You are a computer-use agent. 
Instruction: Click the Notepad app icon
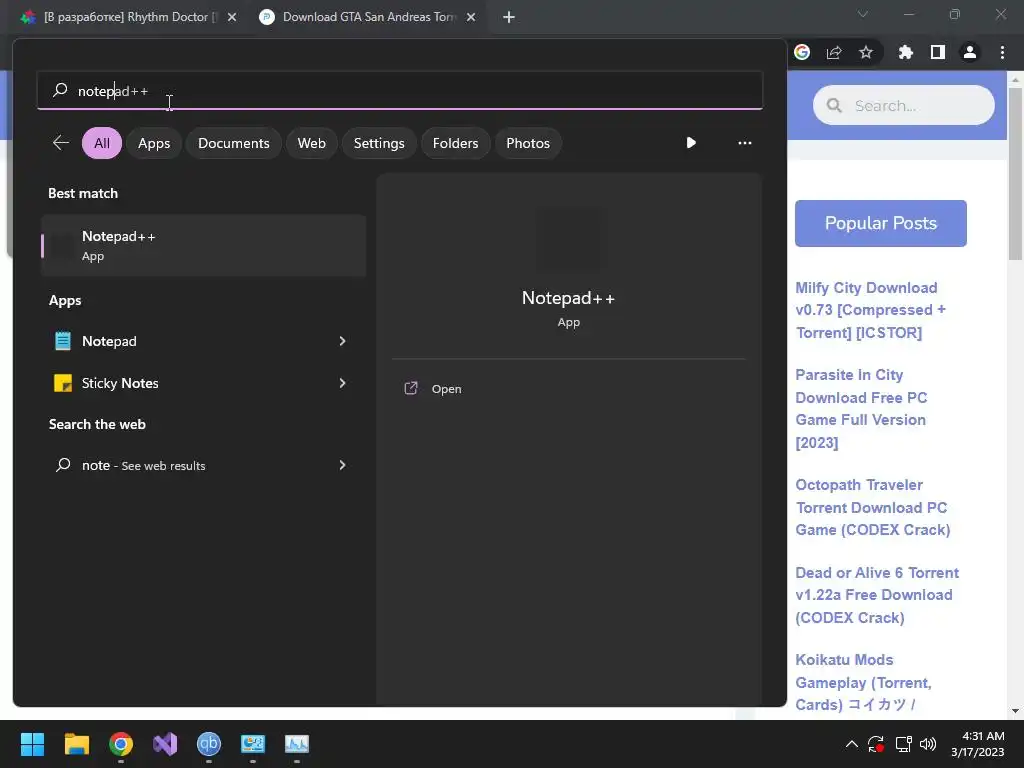(x=63, y=341)
